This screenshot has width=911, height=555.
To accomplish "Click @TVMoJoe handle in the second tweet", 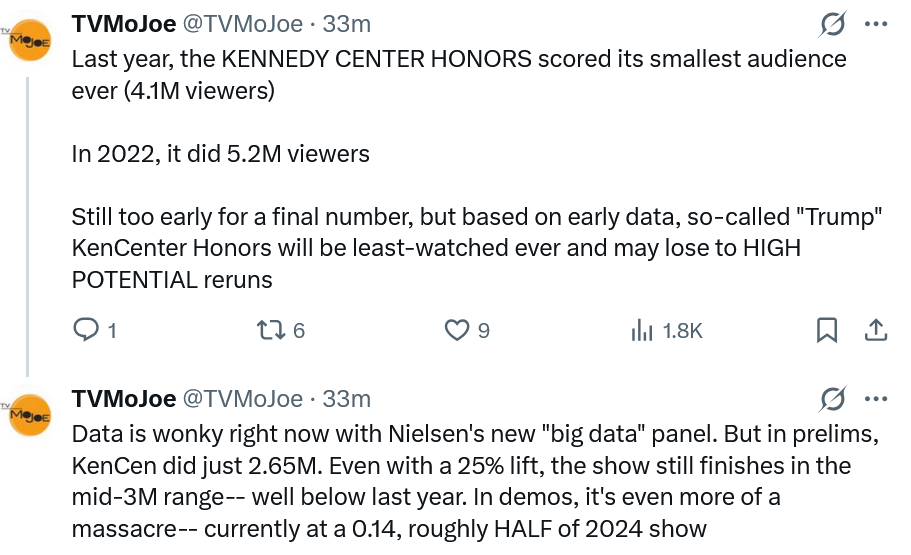I will tap(241, 399).
